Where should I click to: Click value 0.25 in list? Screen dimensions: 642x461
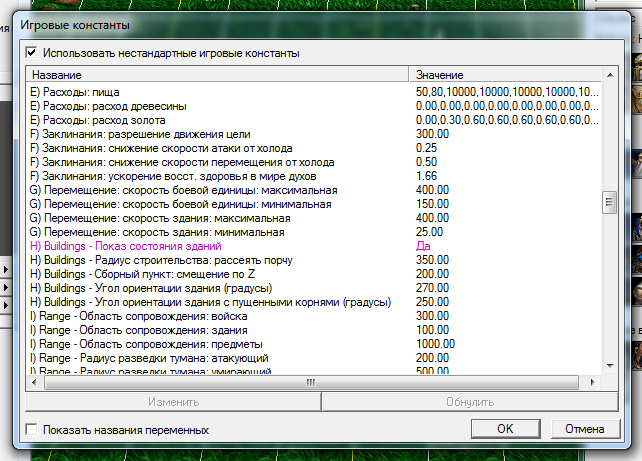[426, 148]
